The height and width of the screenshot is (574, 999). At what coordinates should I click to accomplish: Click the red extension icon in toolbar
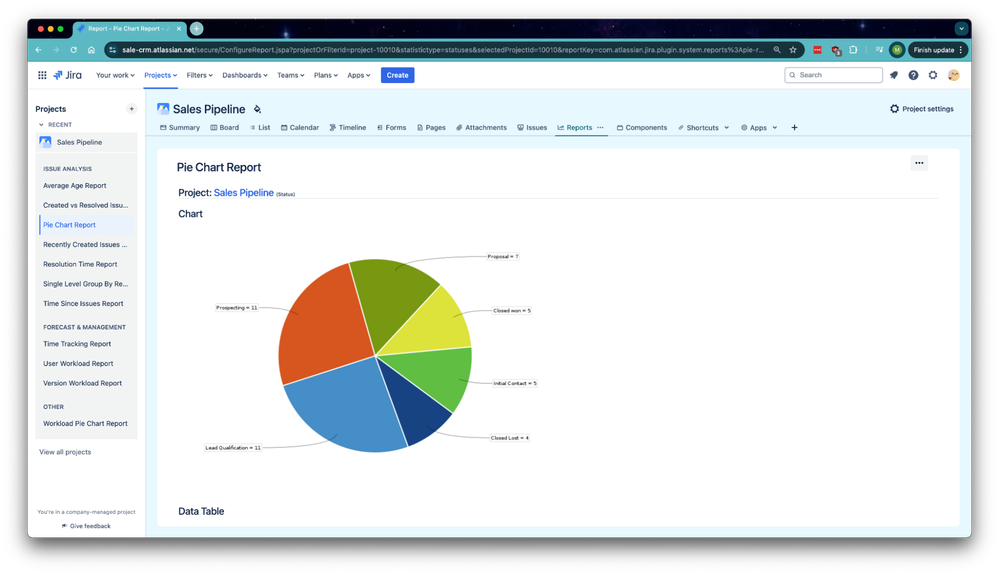point(817,50)
